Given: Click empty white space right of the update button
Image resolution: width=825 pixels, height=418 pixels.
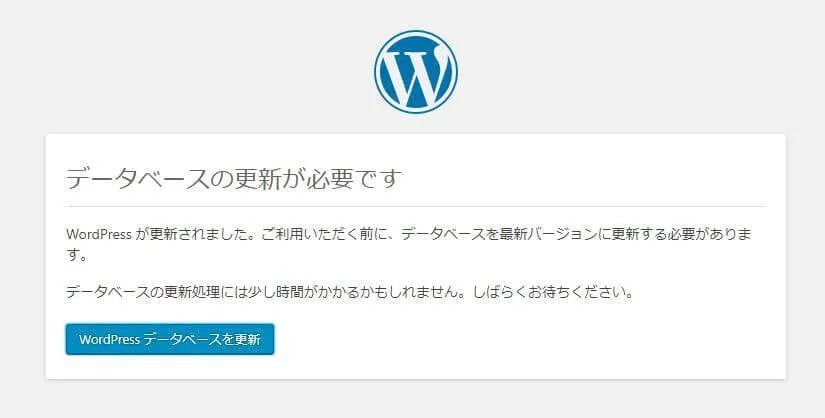Looking at the screenshot, I should click(x=520, y=340).
